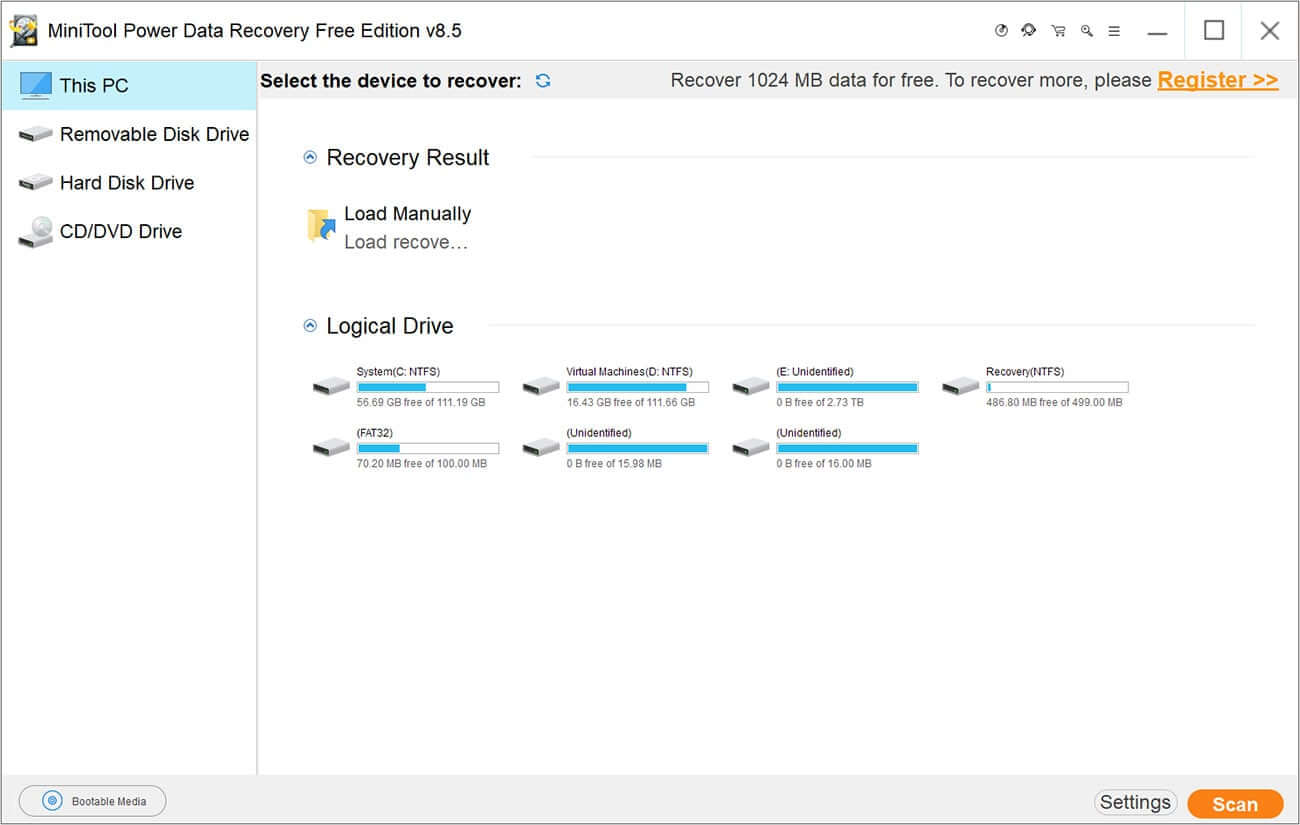Start scanning with the Scan button
Image resolution: width=1300 pixels, height=825 pixels.
pos(1235,804)
